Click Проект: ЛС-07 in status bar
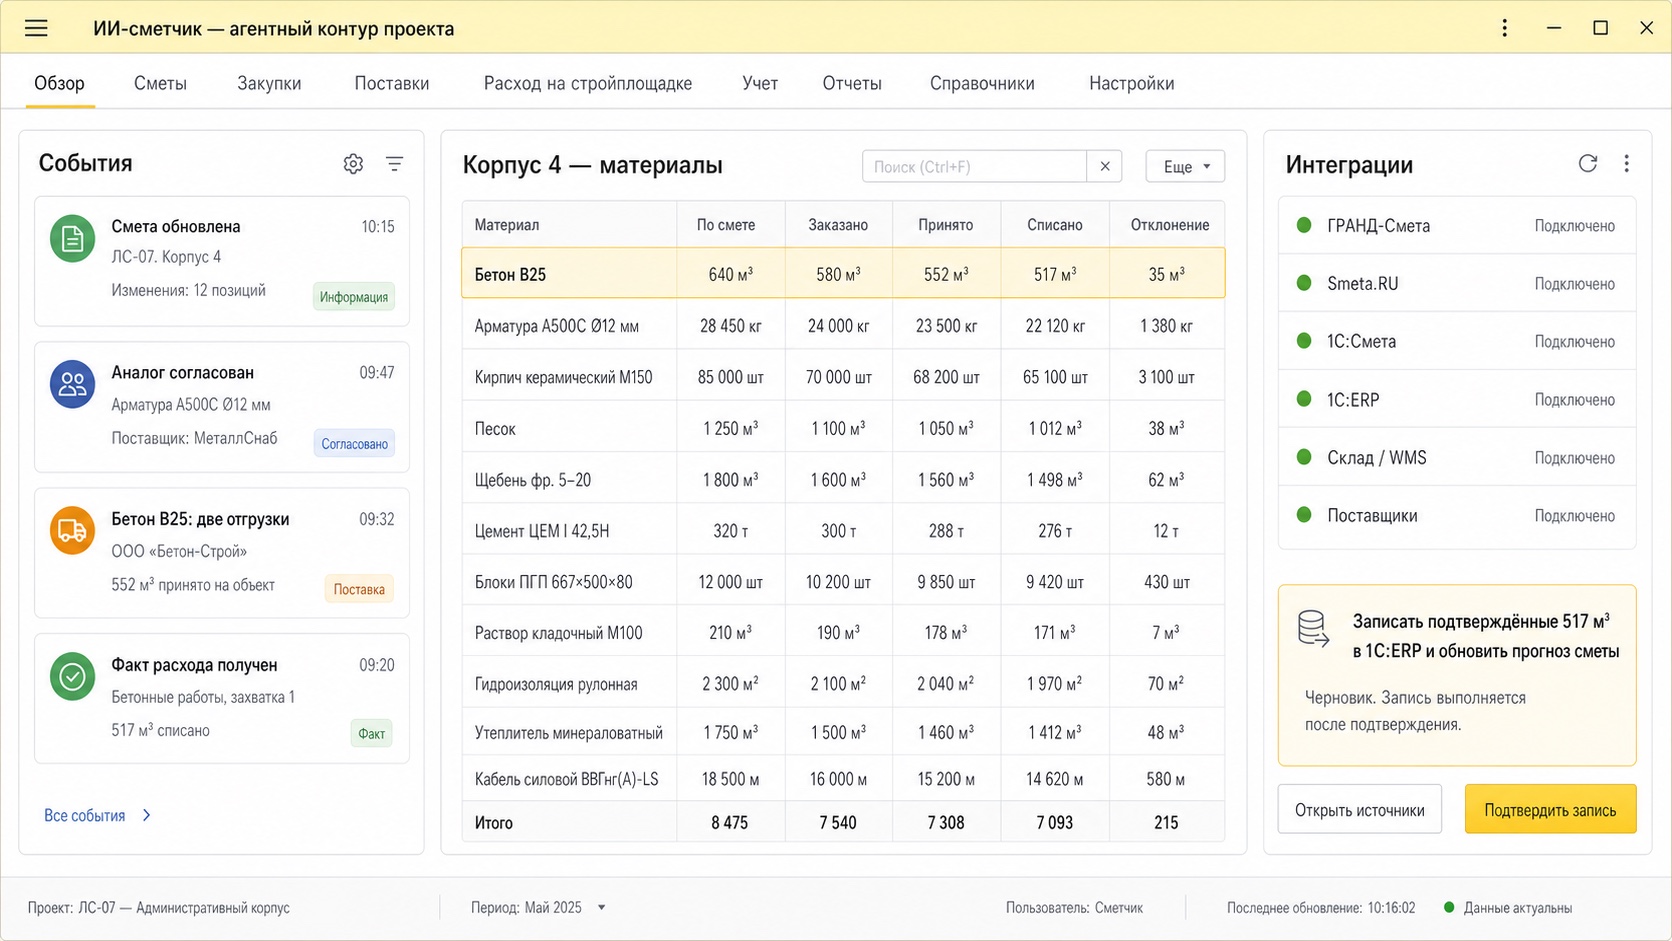This screenshot has width=1672, height=941. click(158, 908)
